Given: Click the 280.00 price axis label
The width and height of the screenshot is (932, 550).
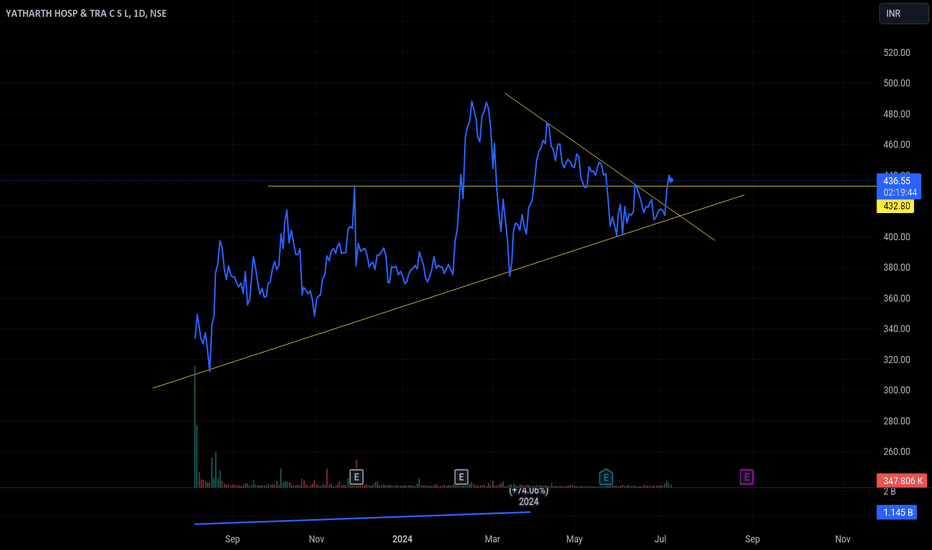Looking at the screenshot, I should coord(896,421).
